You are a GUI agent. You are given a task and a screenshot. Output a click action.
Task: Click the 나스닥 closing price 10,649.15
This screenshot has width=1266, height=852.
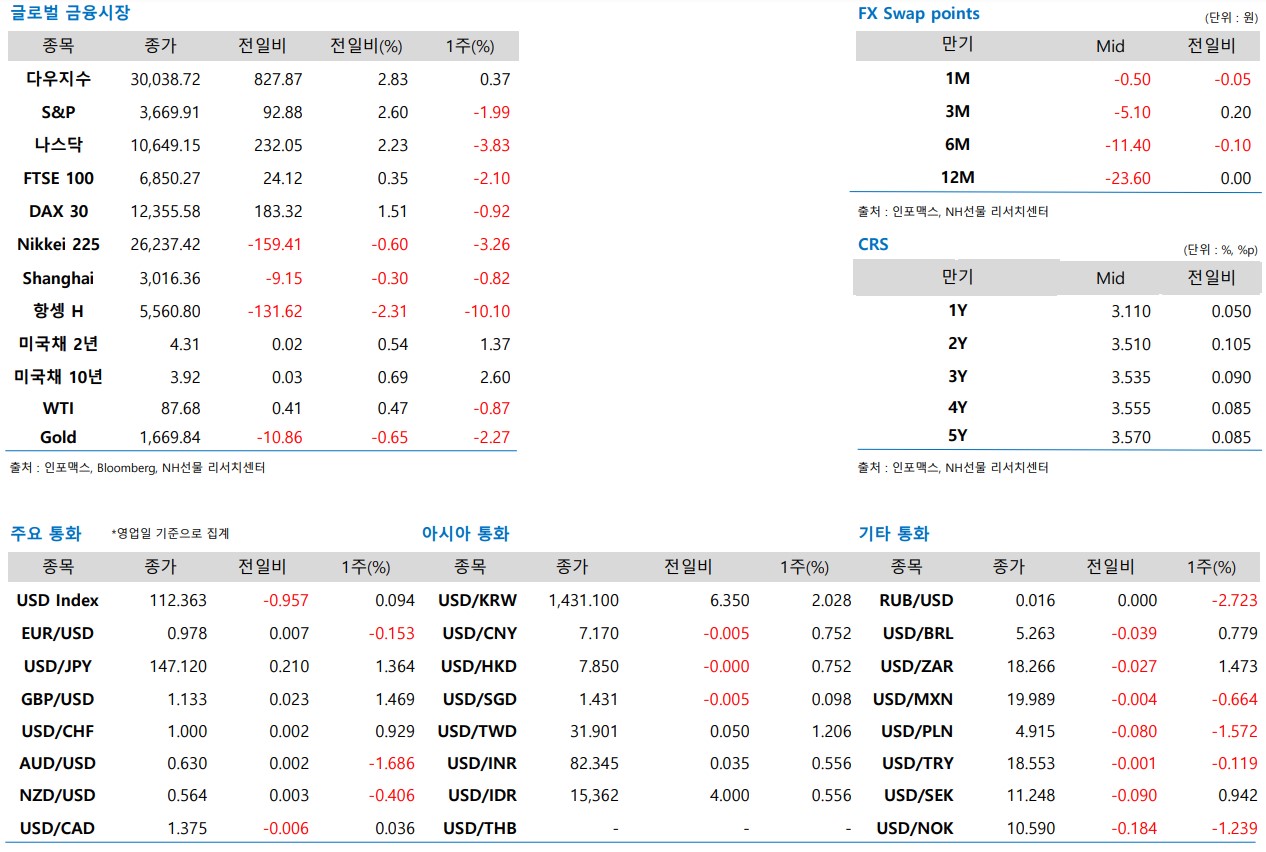pyautogui.click(x=165, y=145)
